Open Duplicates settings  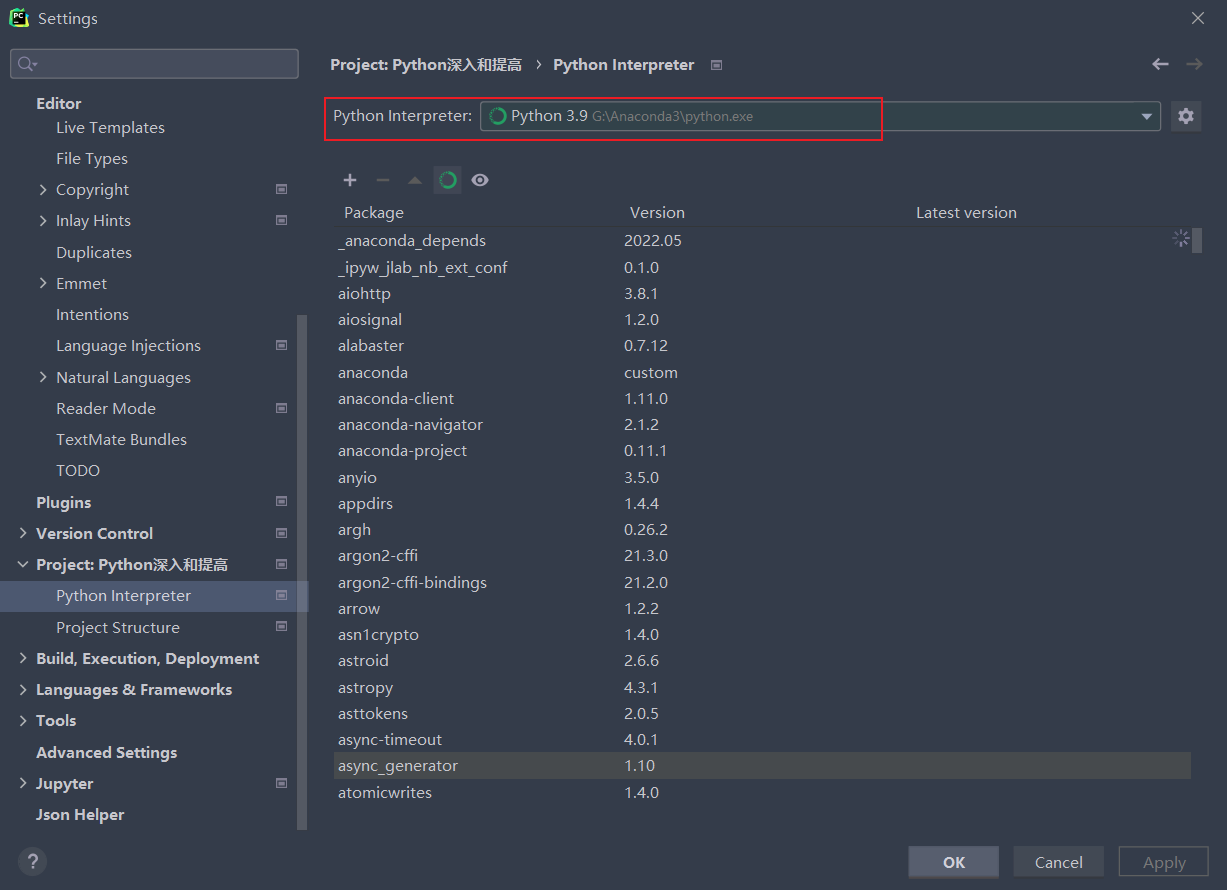click(94, 252)
